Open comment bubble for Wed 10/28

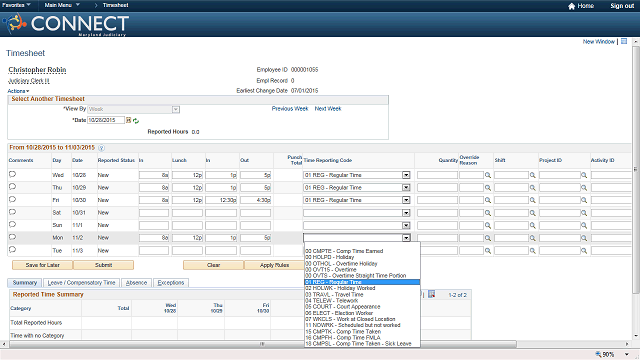[x=12, y=174]
